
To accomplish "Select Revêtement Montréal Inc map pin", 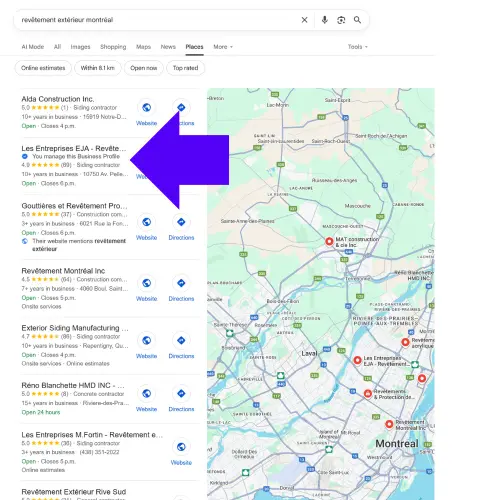I will 389,424.
